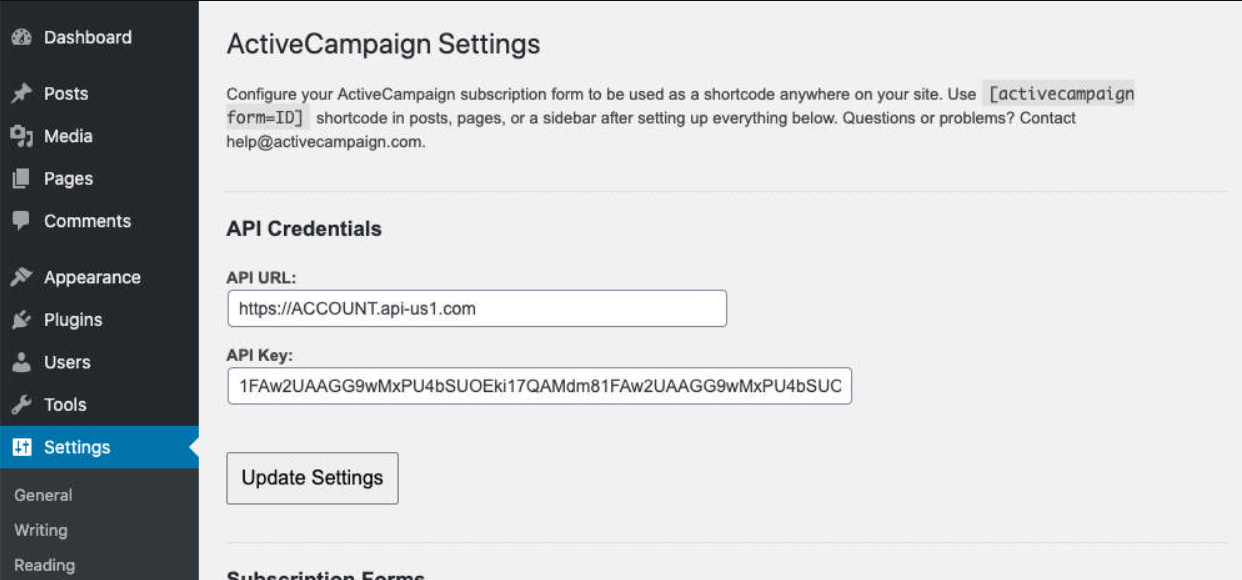1242x580 pixels.
Task: Open Tools via the wrench icon
Action: point(22,404)
